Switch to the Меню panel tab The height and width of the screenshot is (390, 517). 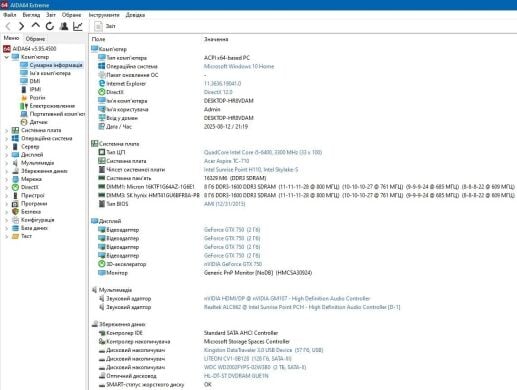tap(11, 38)
